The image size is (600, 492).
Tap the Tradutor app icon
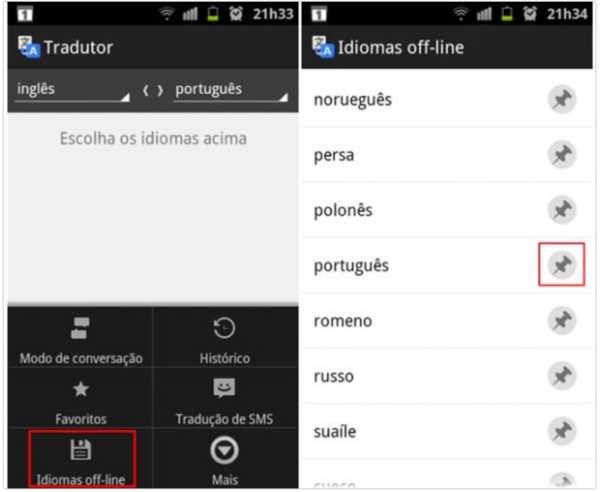tap(29, 47)
